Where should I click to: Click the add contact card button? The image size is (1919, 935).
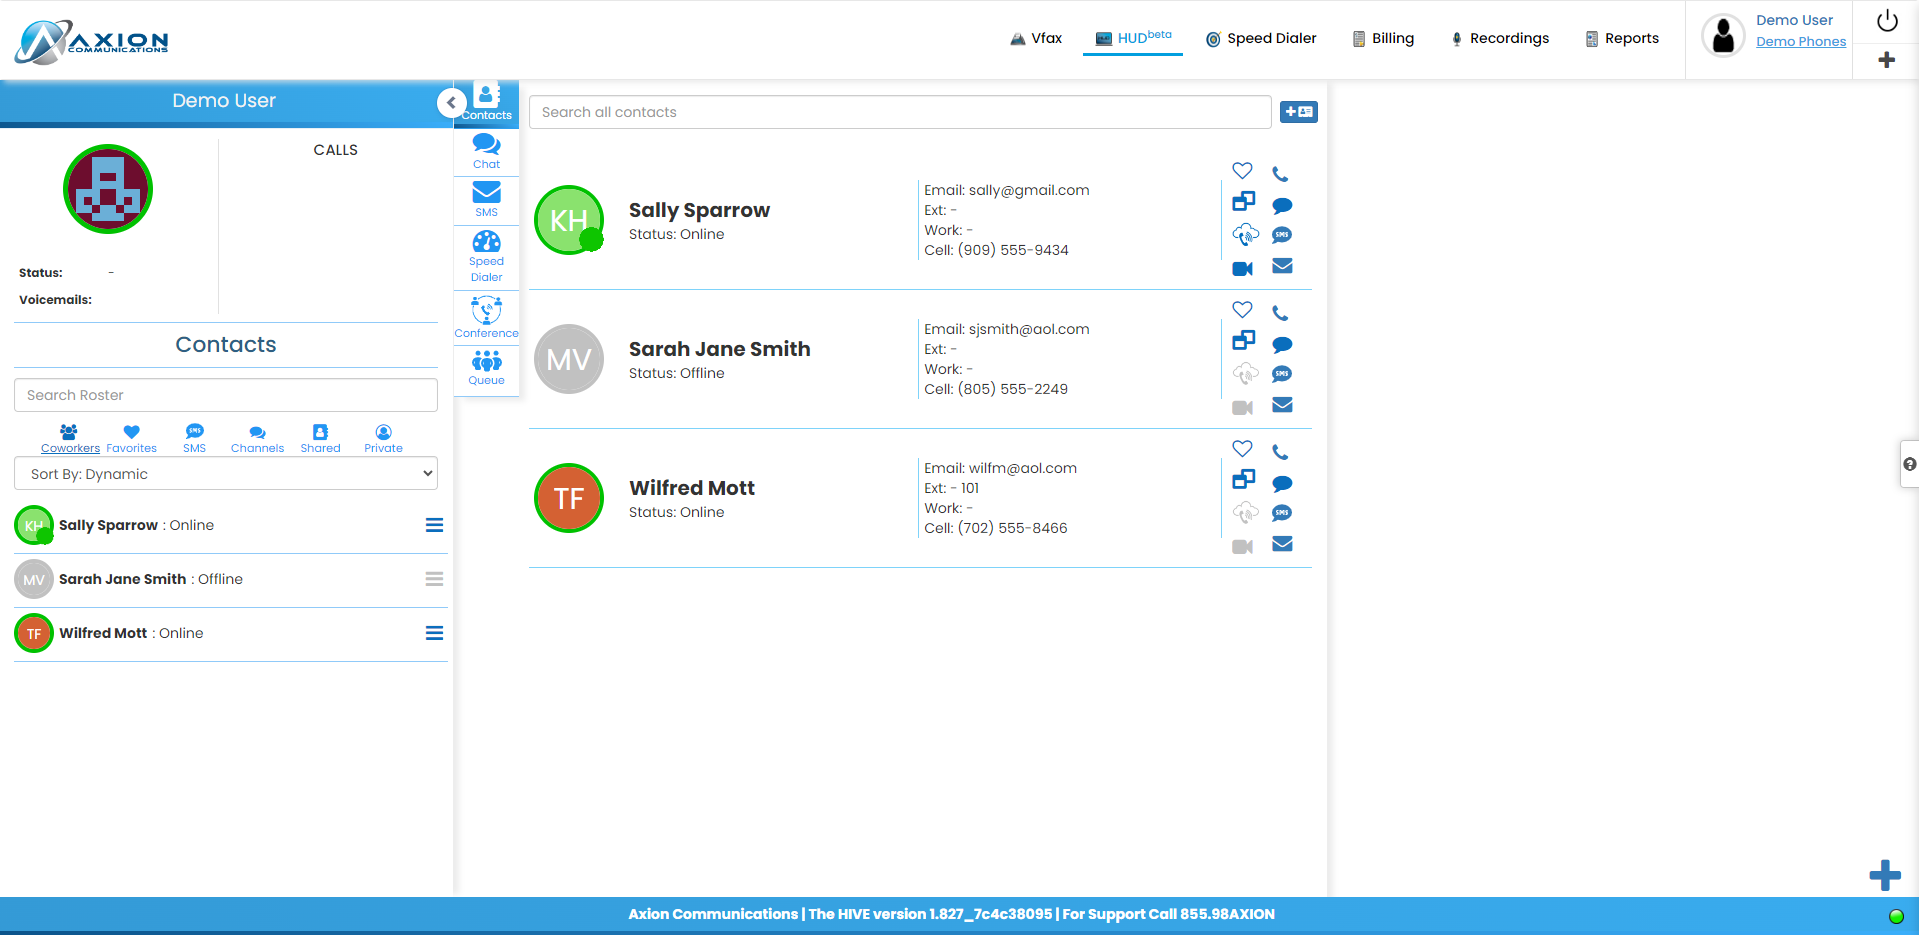[1299, 112]
